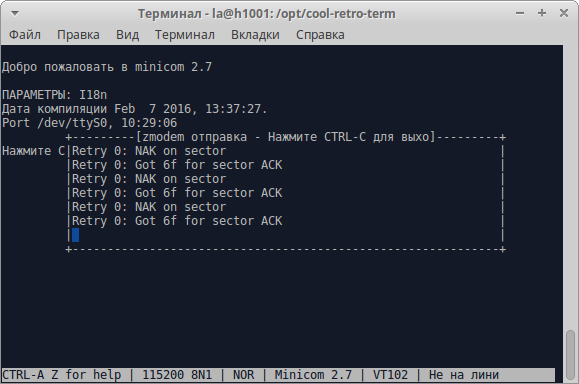Open the Справка menu
The image size is (579, 384).
click(x=320, y=35)
